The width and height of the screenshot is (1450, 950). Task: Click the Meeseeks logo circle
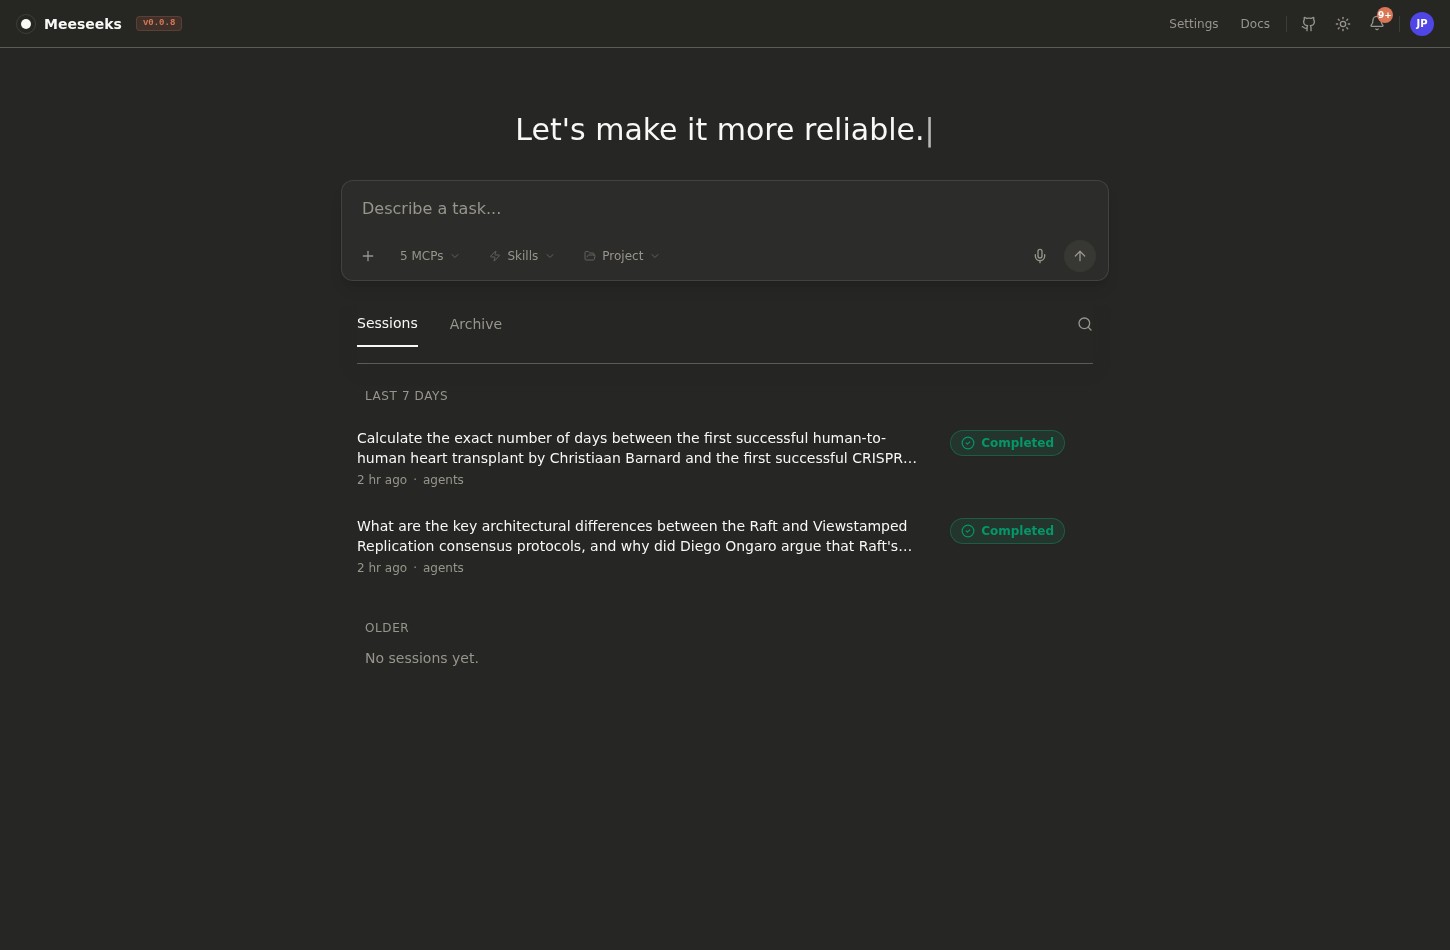pyautogui.click(x=26, y=24)
